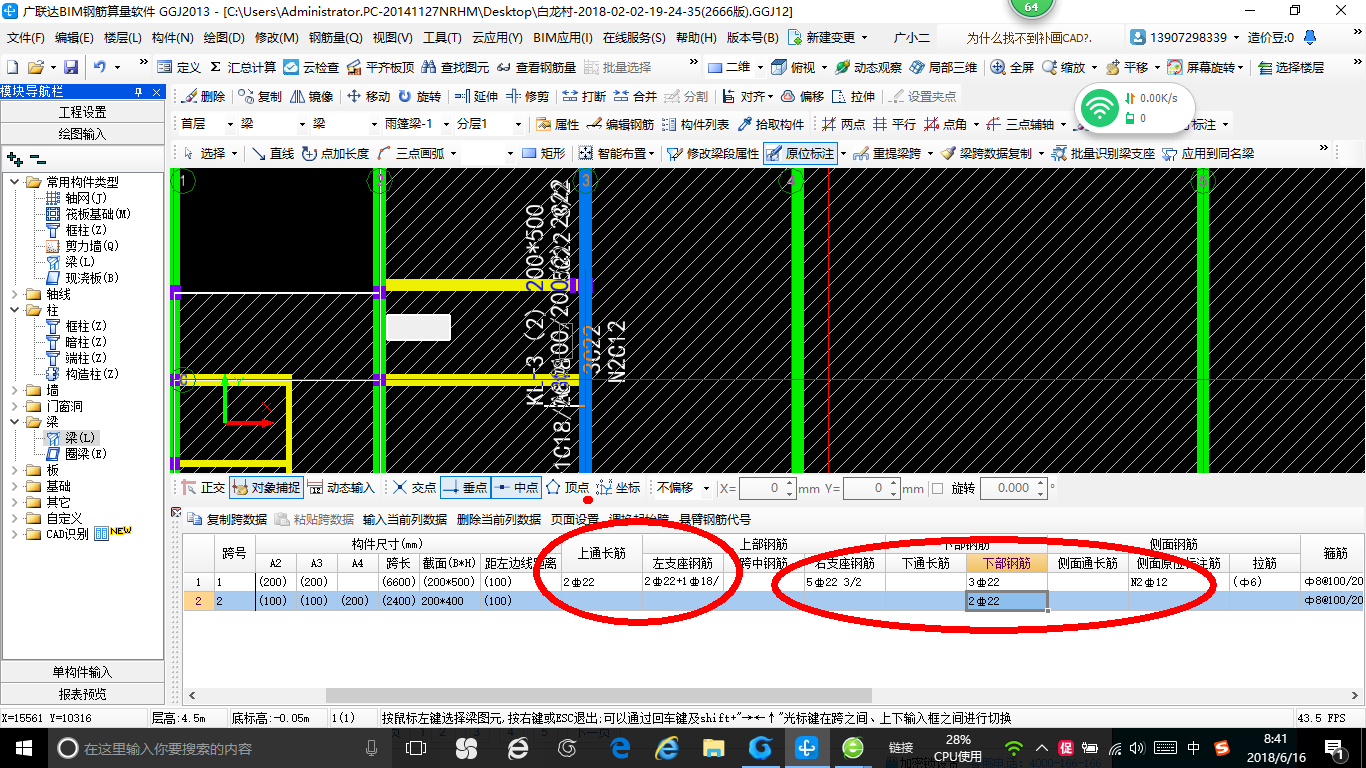Click 删除当前列数据 button
The width and height of the screenshot is (1366, 768).
[499, 519]
